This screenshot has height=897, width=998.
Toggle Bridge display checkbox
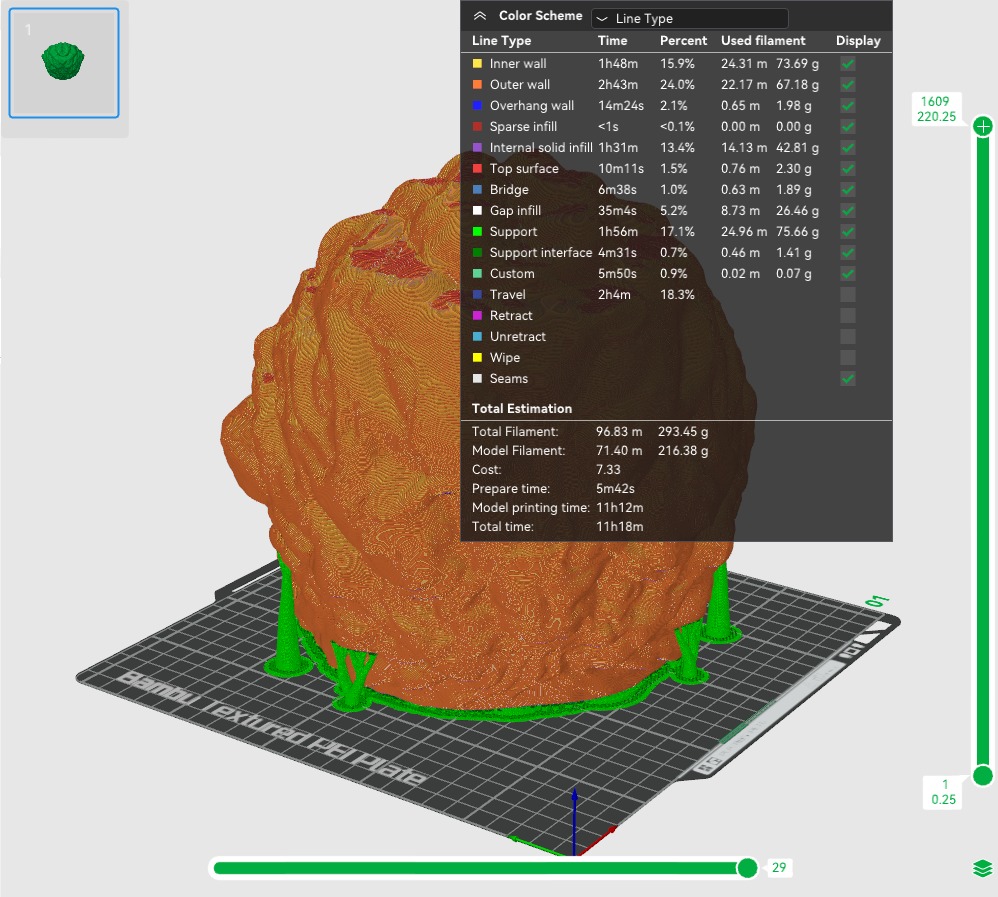(847, 190)
